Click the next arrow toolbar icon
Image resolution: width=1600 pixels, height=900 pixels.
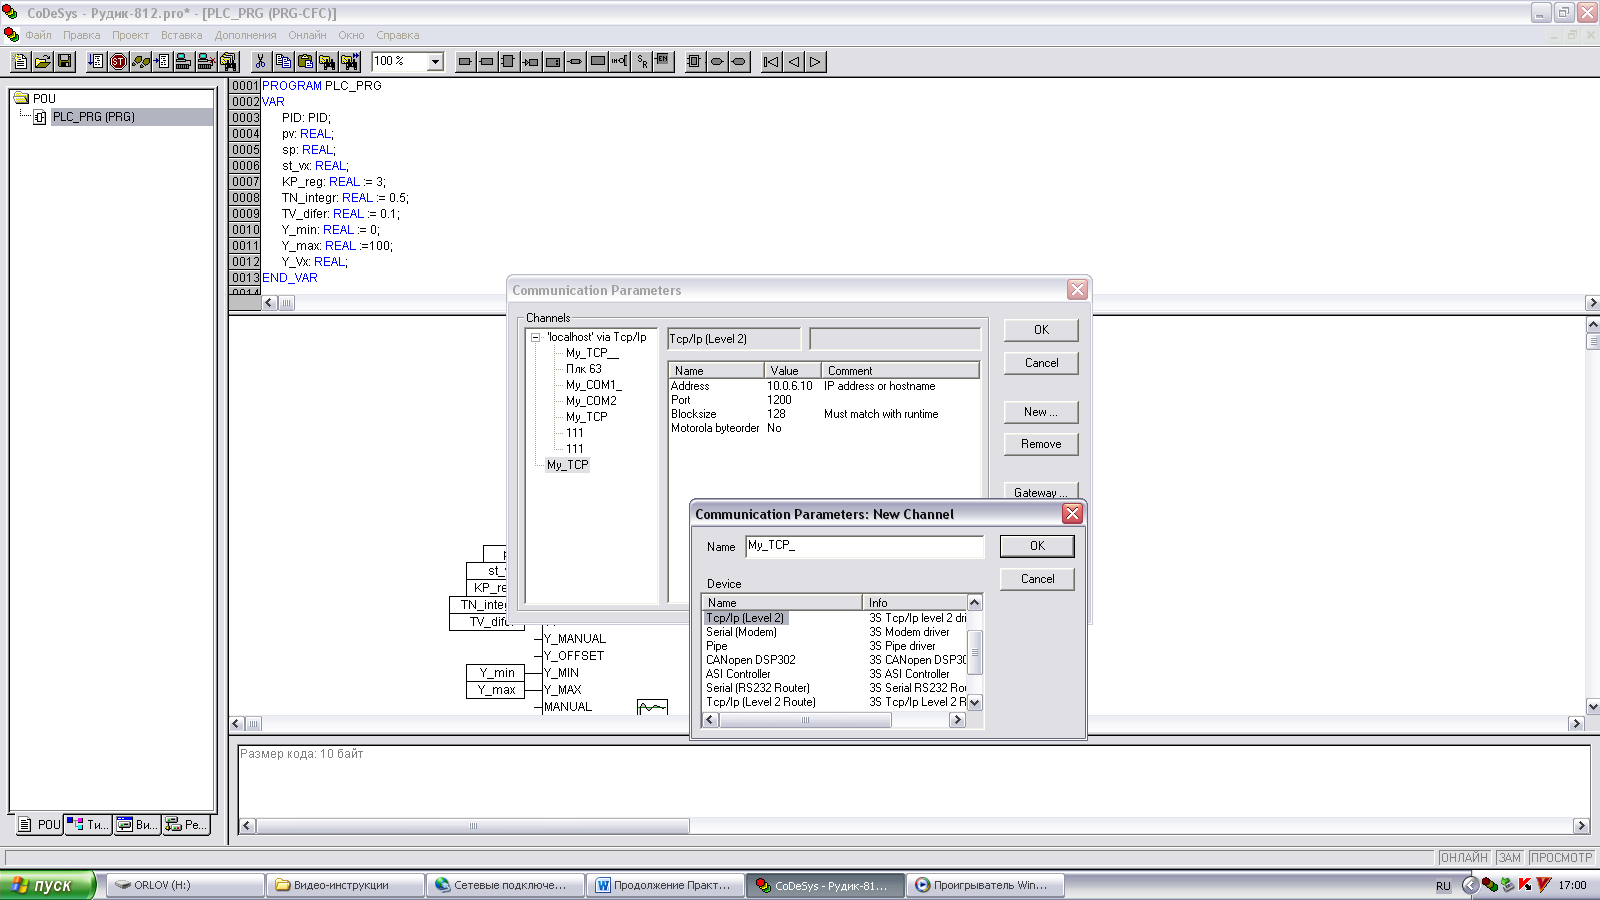pyautogui.click(x=815, y=61)
